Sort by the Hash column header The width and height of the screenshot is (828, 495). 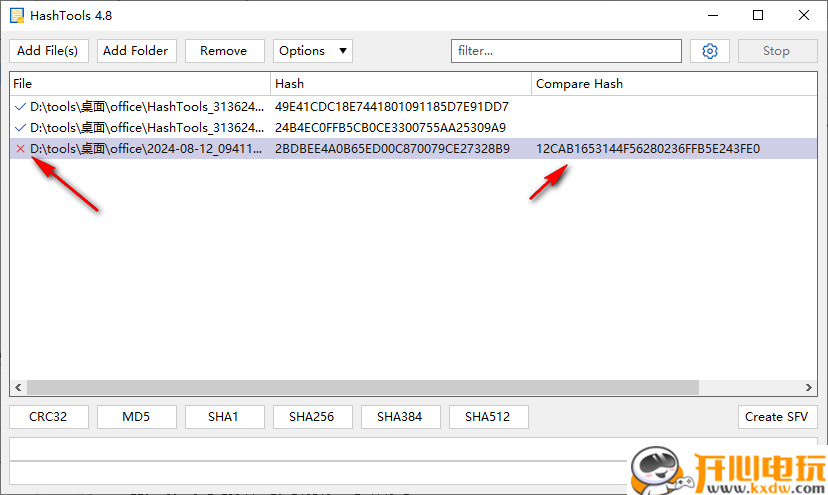tap(401, 84)
